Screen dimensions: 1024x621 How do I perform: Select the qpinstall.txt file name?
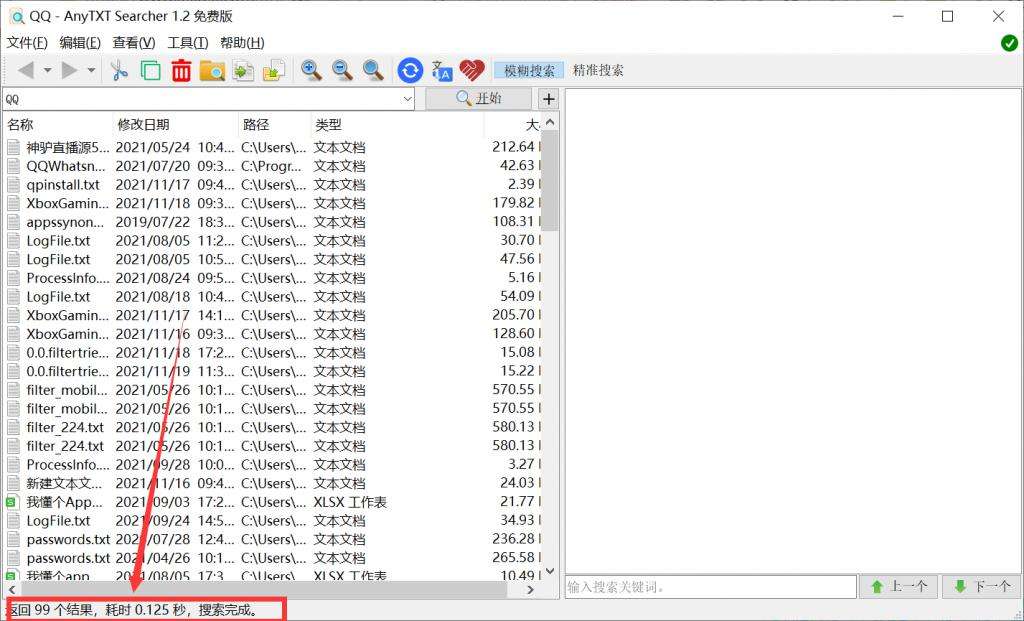pyautogui.click(x=63, y=185)
